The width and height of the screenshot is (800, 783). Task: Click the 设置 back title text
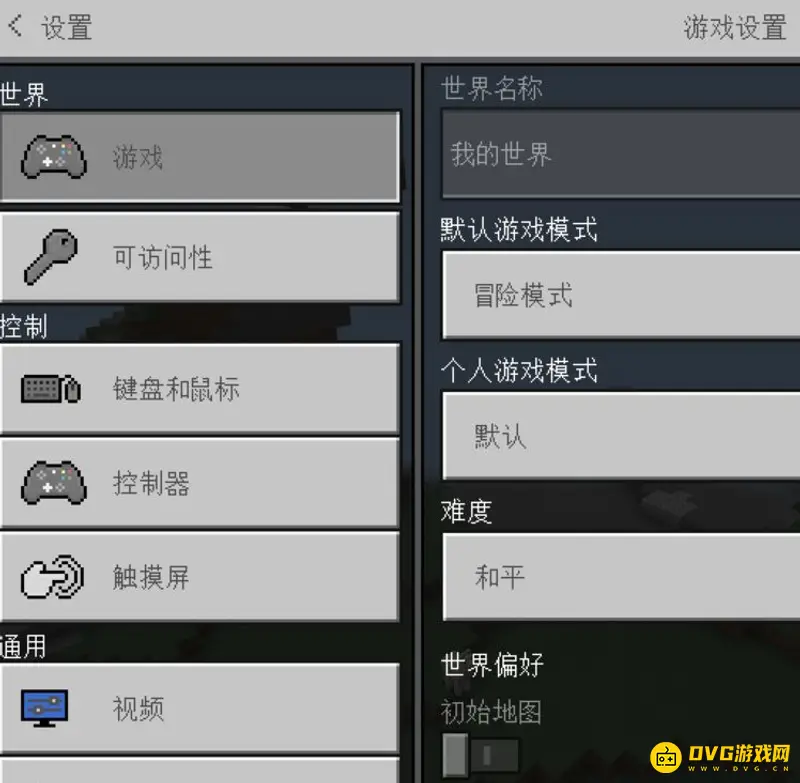pos(67,27)
